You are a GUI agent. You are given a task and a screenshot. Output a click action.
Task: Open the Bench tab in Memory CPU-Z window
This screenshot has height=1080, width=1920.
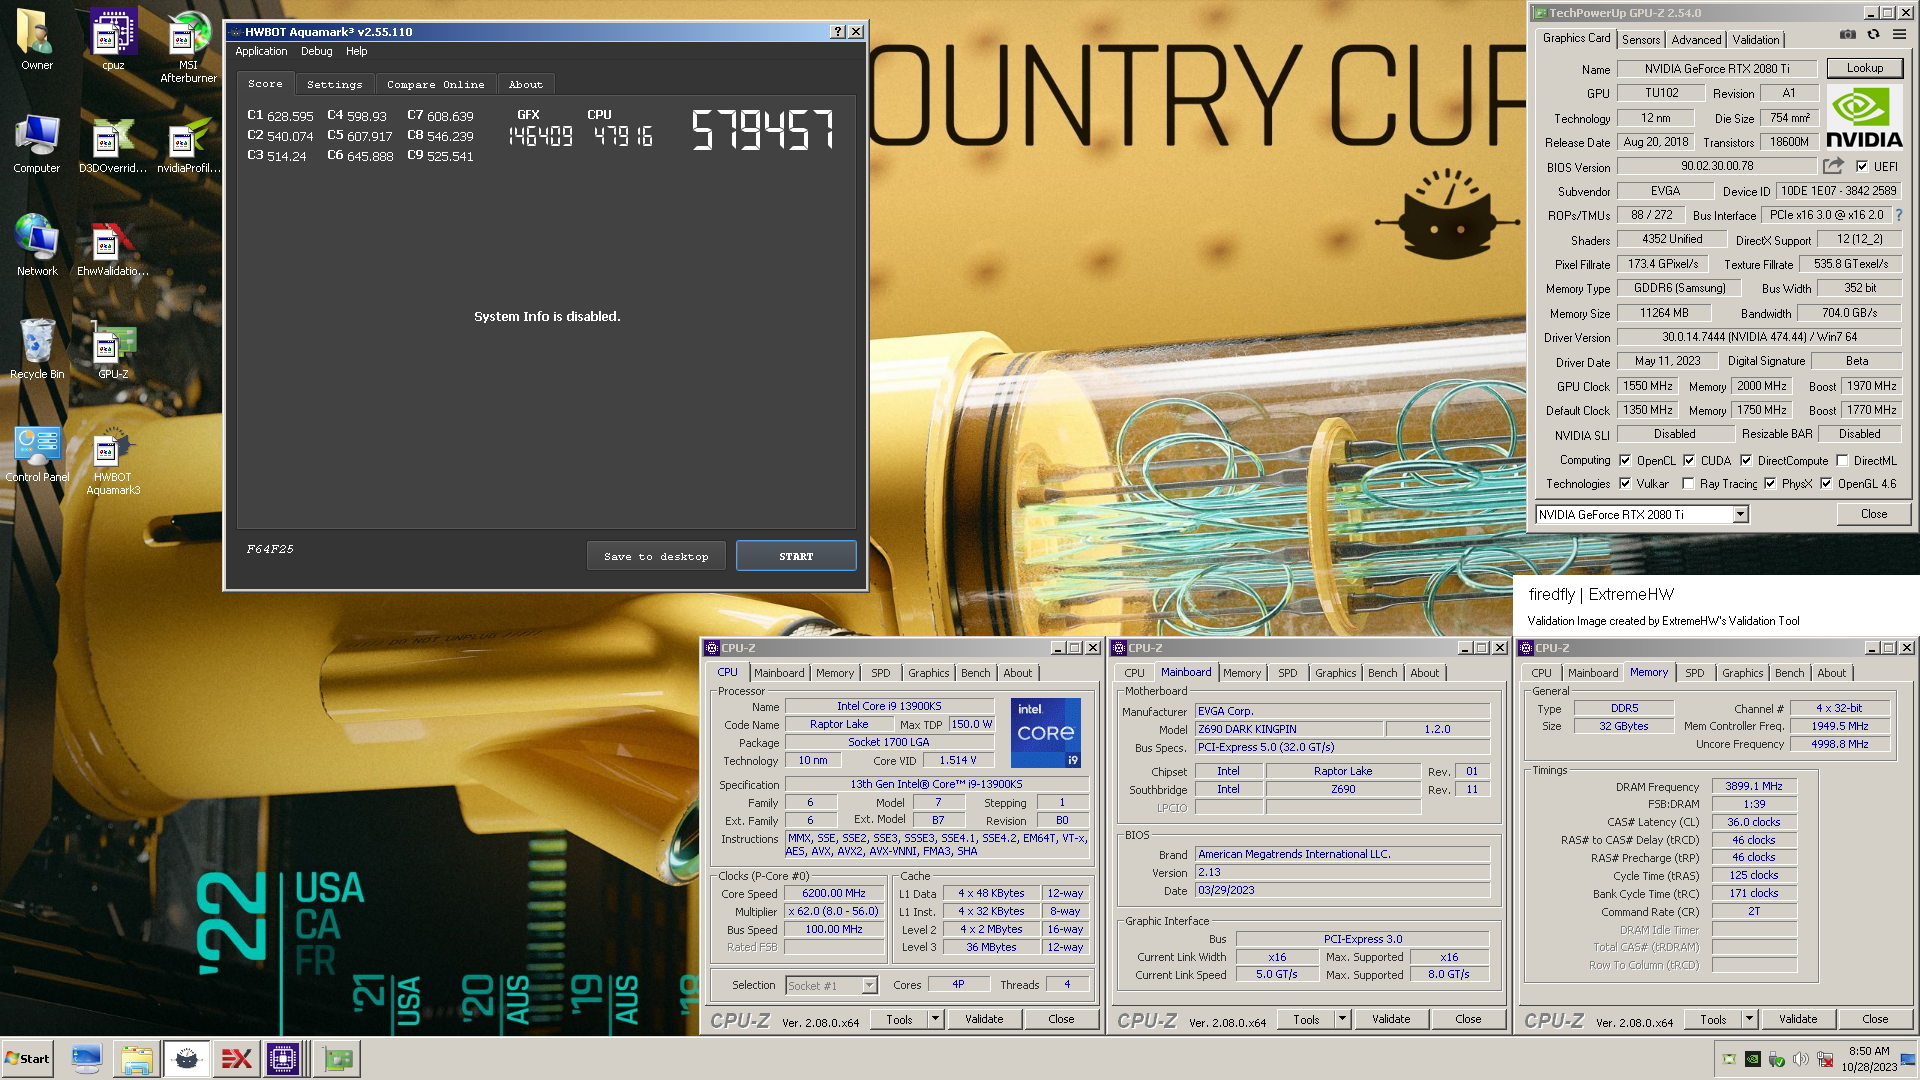pyautogui.click(x=1790, y=673)
